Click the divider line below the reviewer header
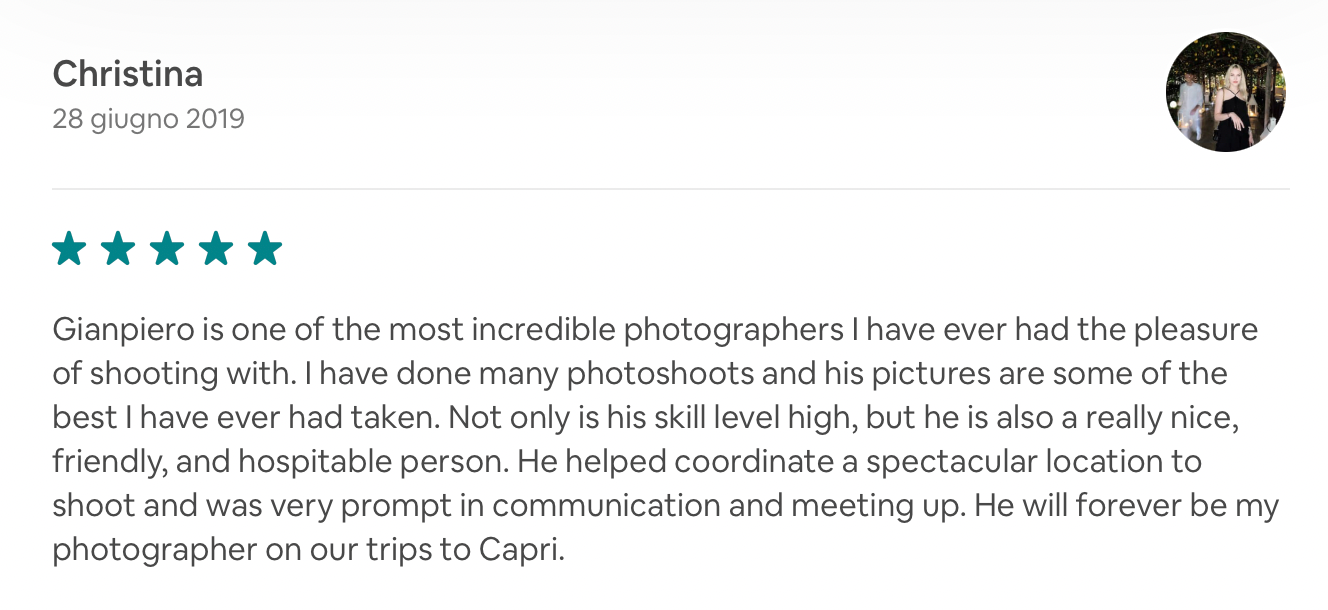The height and width of the screenshot is (610, 1328). coord(670,189)
